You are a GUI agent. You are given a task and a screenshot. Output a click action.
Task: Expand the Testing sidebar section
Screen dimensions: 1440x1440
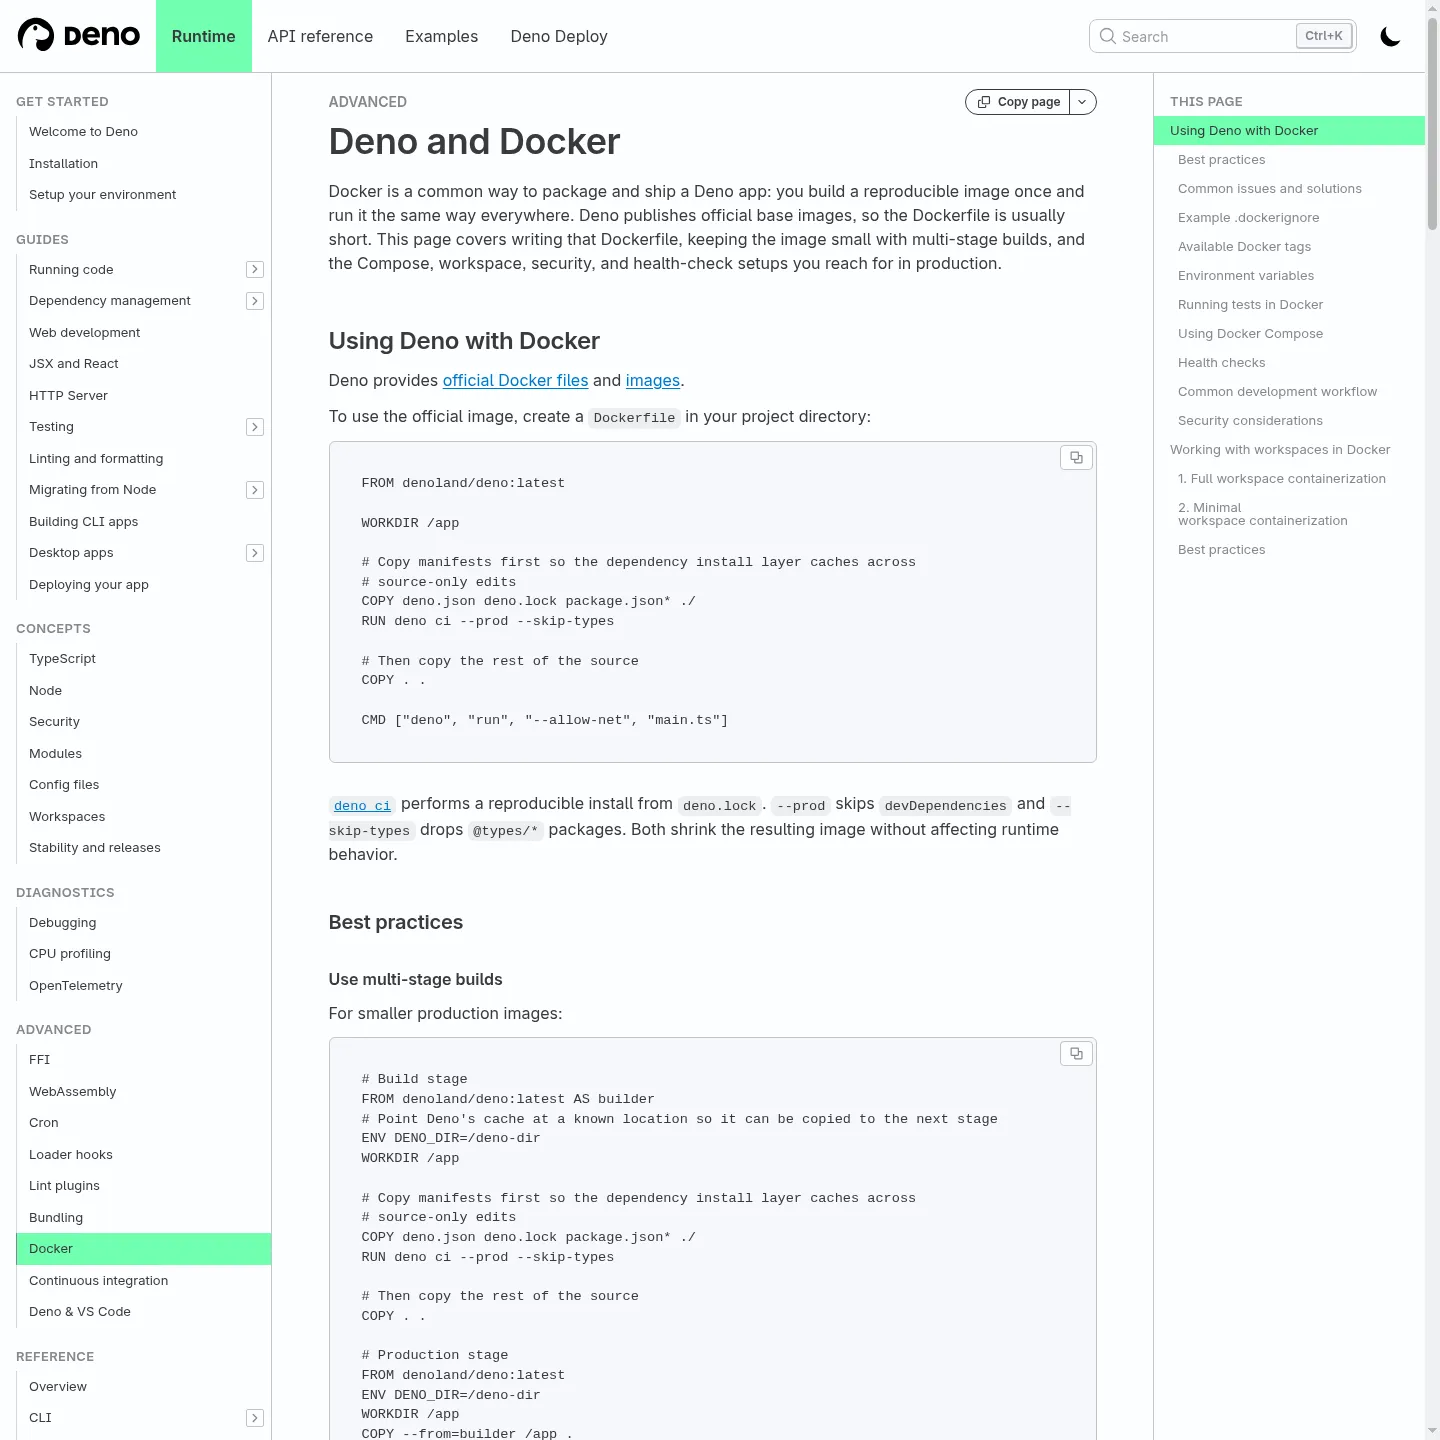[255, 427]
